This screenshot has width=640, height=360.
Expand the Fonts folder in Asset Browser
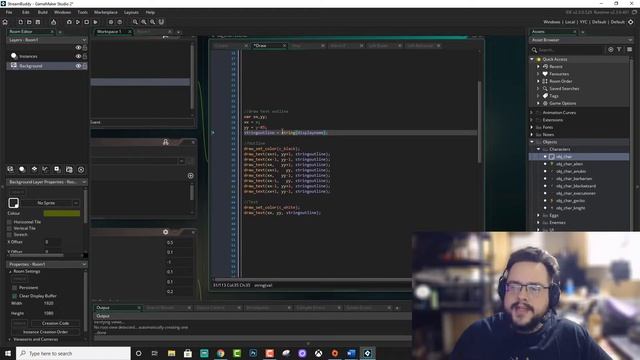pyautogui.click(x=532, y=127)
